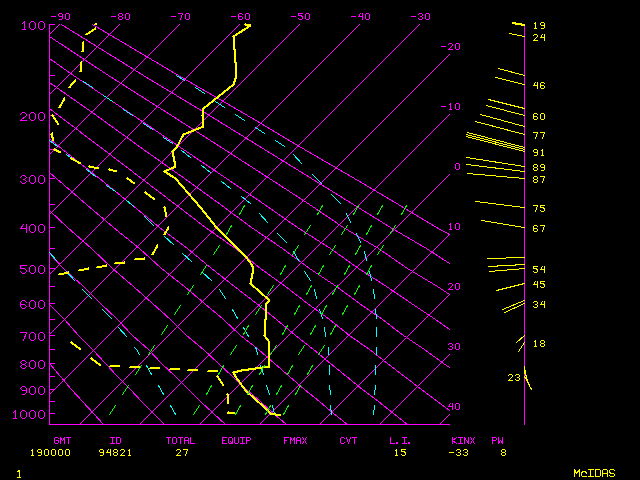
Task: Select the wind speed value 18
Action: pyautogui.click(x=538, y=344)
